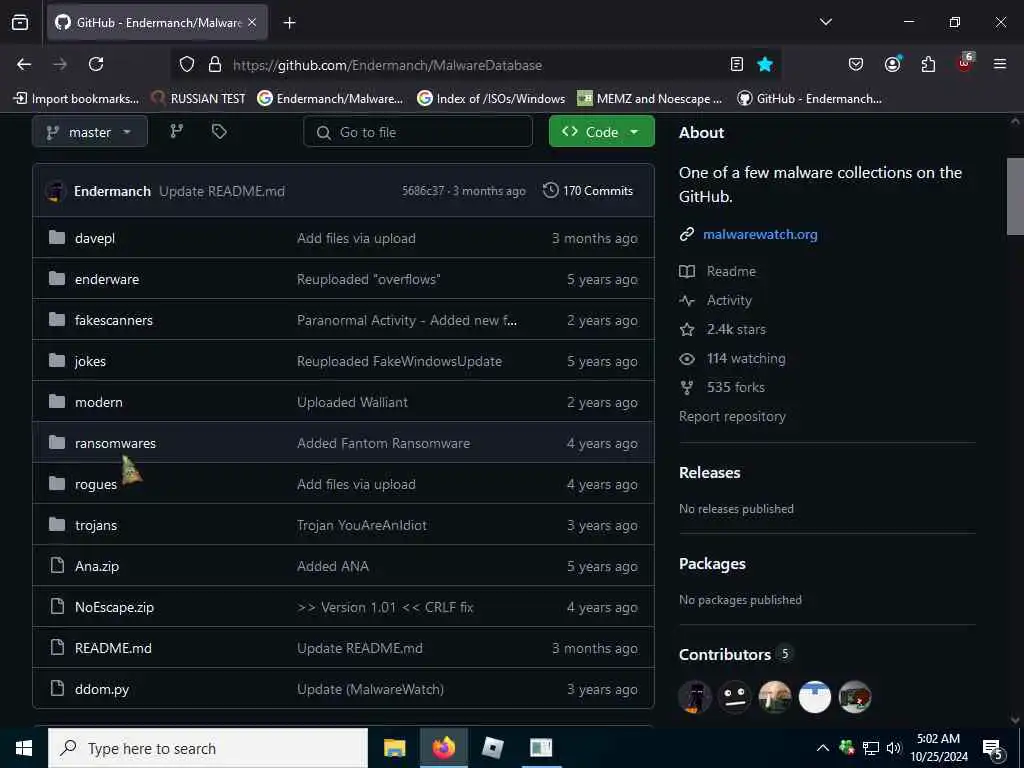Open the Extensions puzzle icon
Image resolution: width=1024 pixels, height=768 pixels.
pos(928,64)
